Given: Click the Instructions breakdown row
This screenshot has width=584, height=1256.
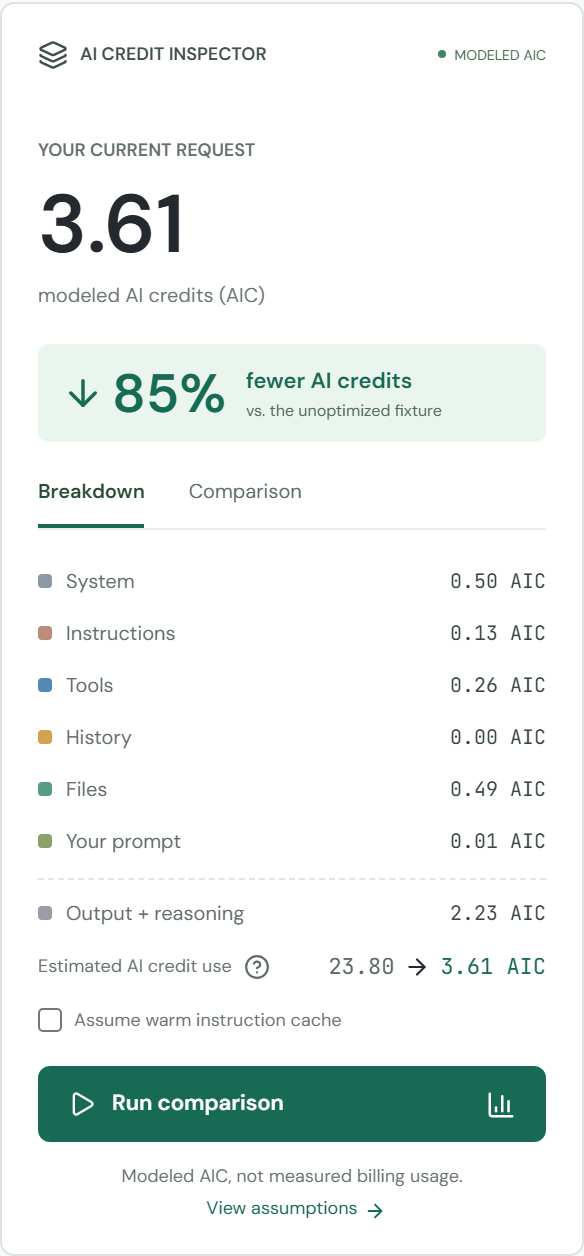Looking at the screenshot, I should click(292, 633).
